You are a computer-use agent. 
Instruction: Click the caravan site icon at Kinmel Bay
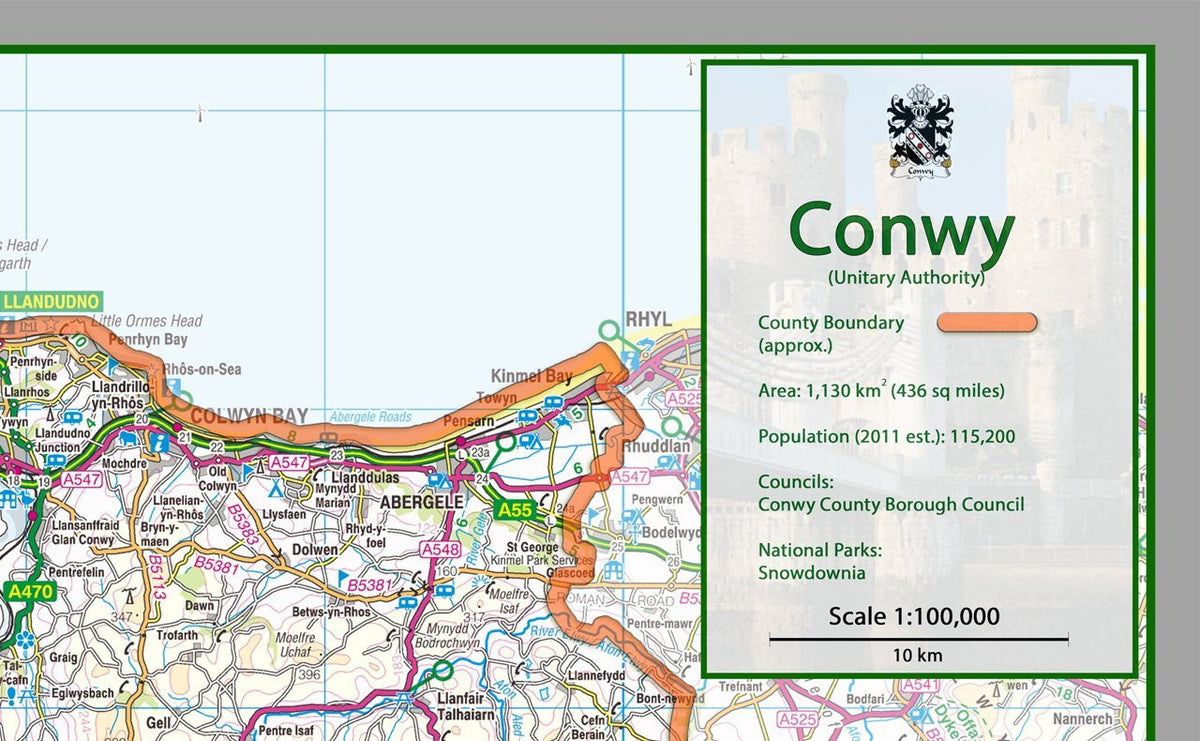pos(553,401)
